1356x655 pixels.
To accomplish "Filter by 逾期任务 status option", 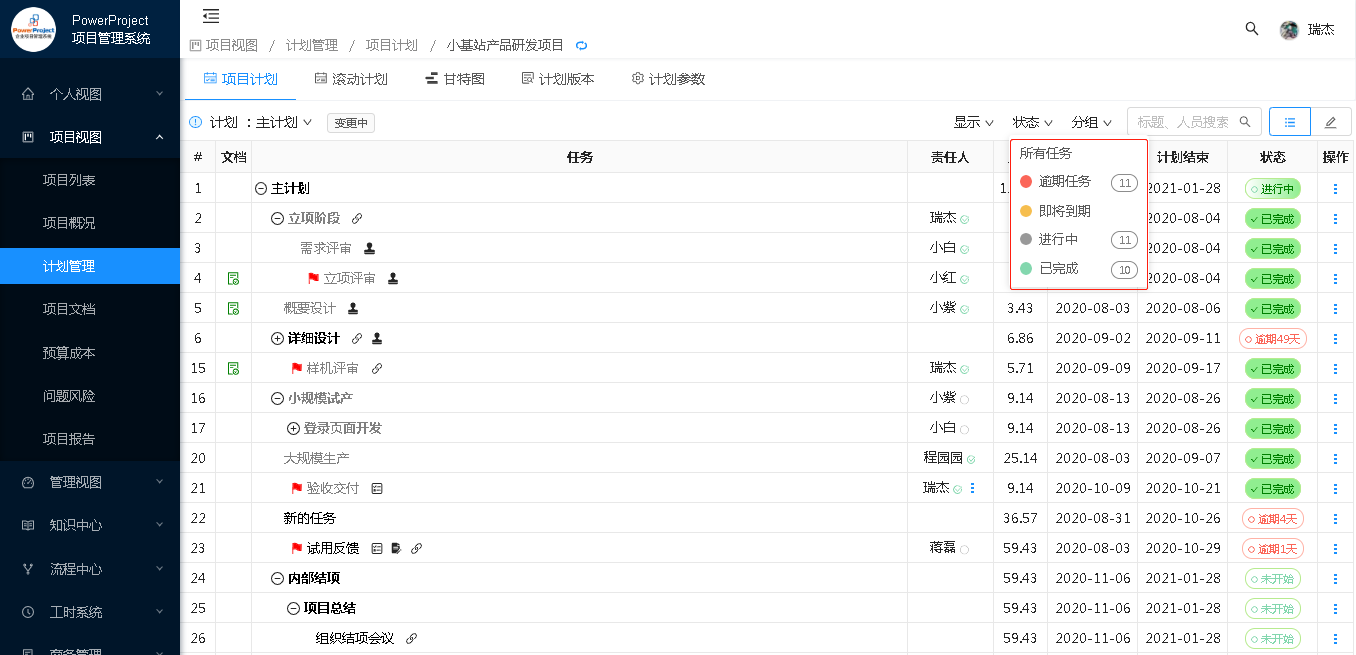I will pos(1064,182).
